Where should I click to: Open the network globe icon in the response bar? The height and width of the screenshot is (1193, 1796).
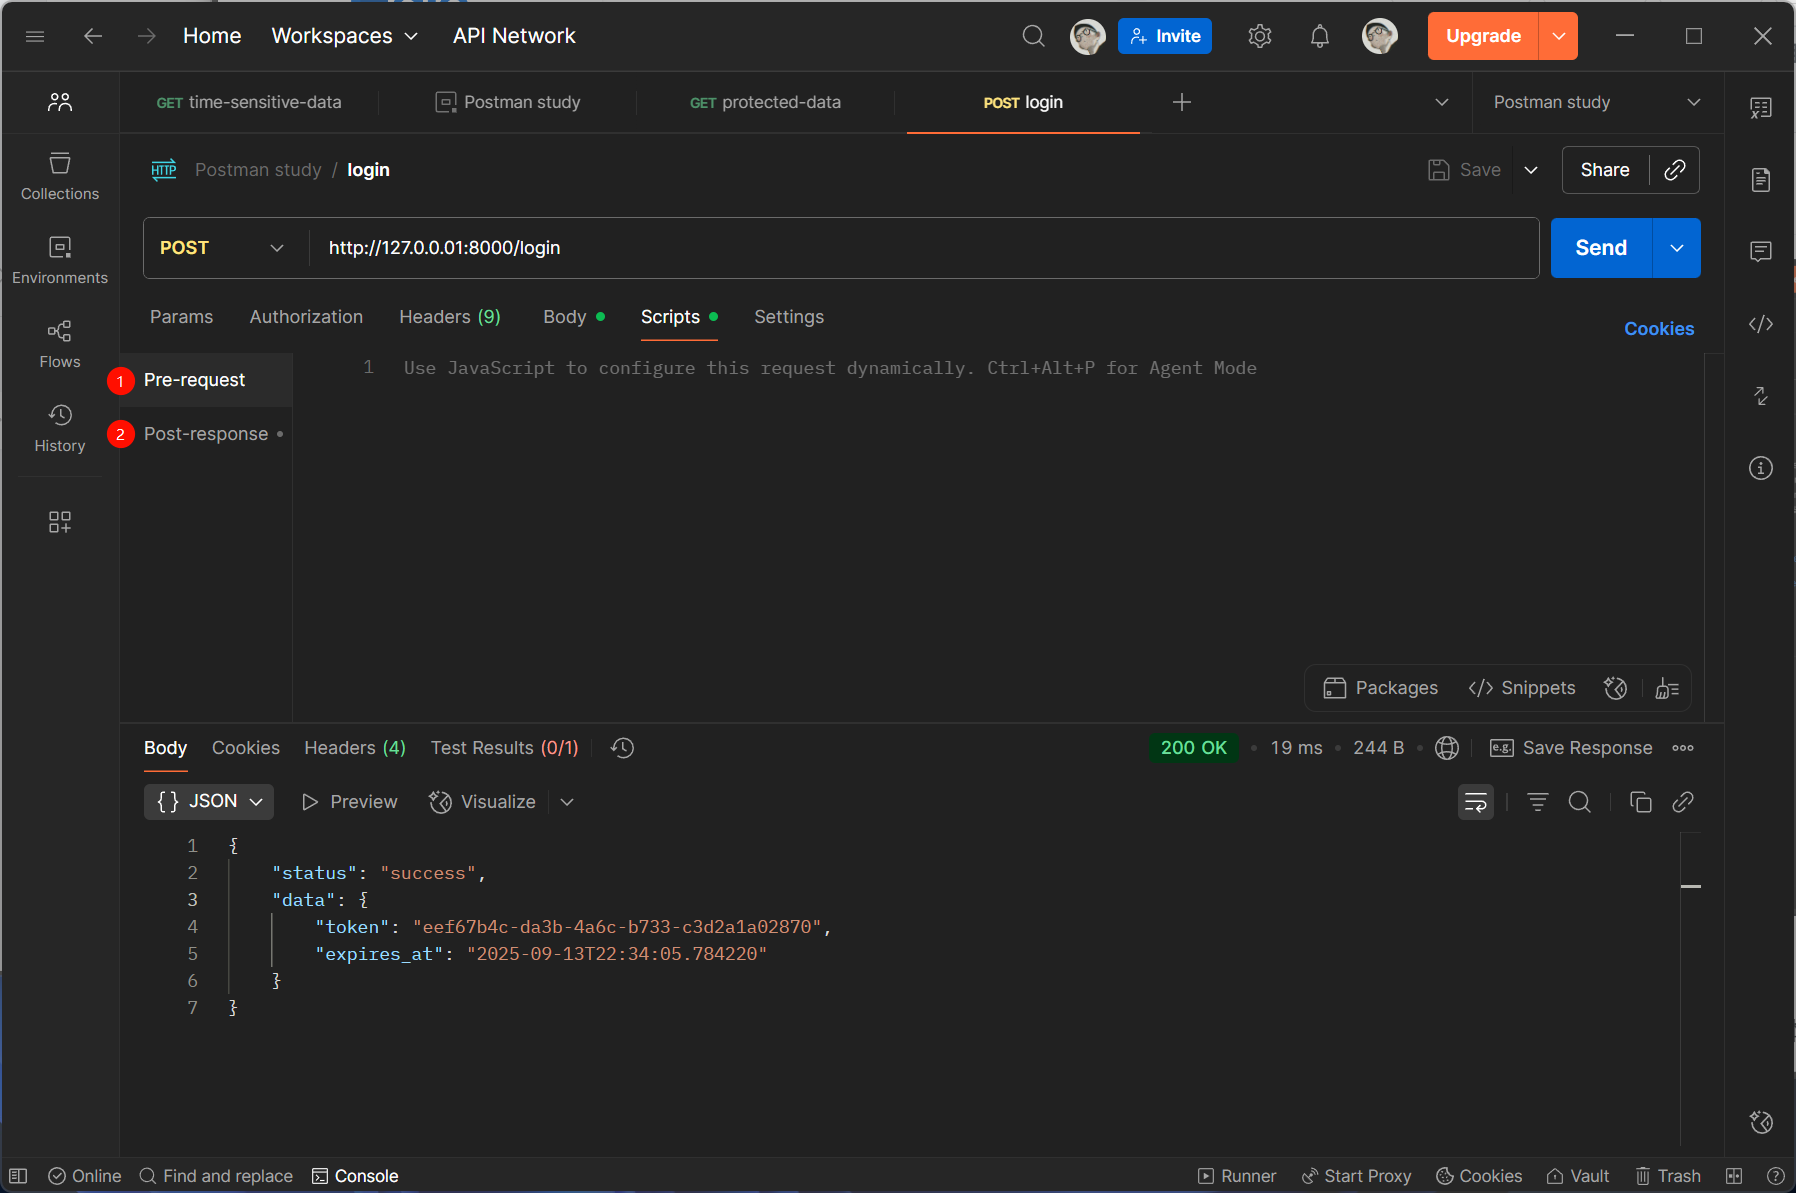pyautogui.click(x=1447, y=748)
